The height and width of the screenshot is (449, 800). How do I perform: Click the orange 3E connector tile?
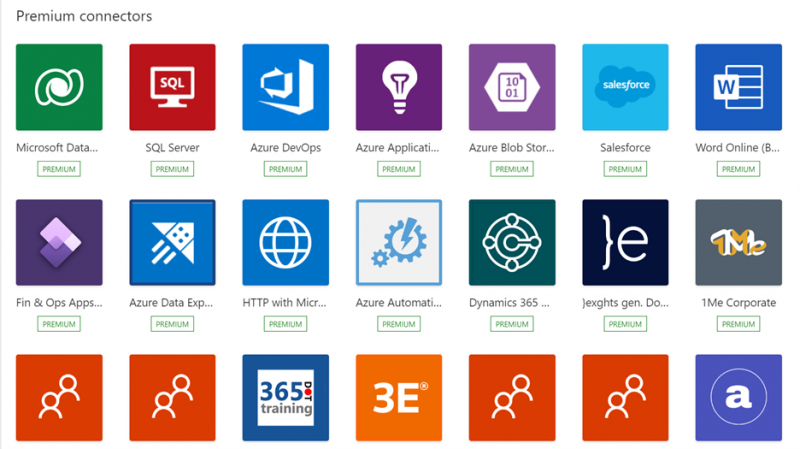coord(398,397)
